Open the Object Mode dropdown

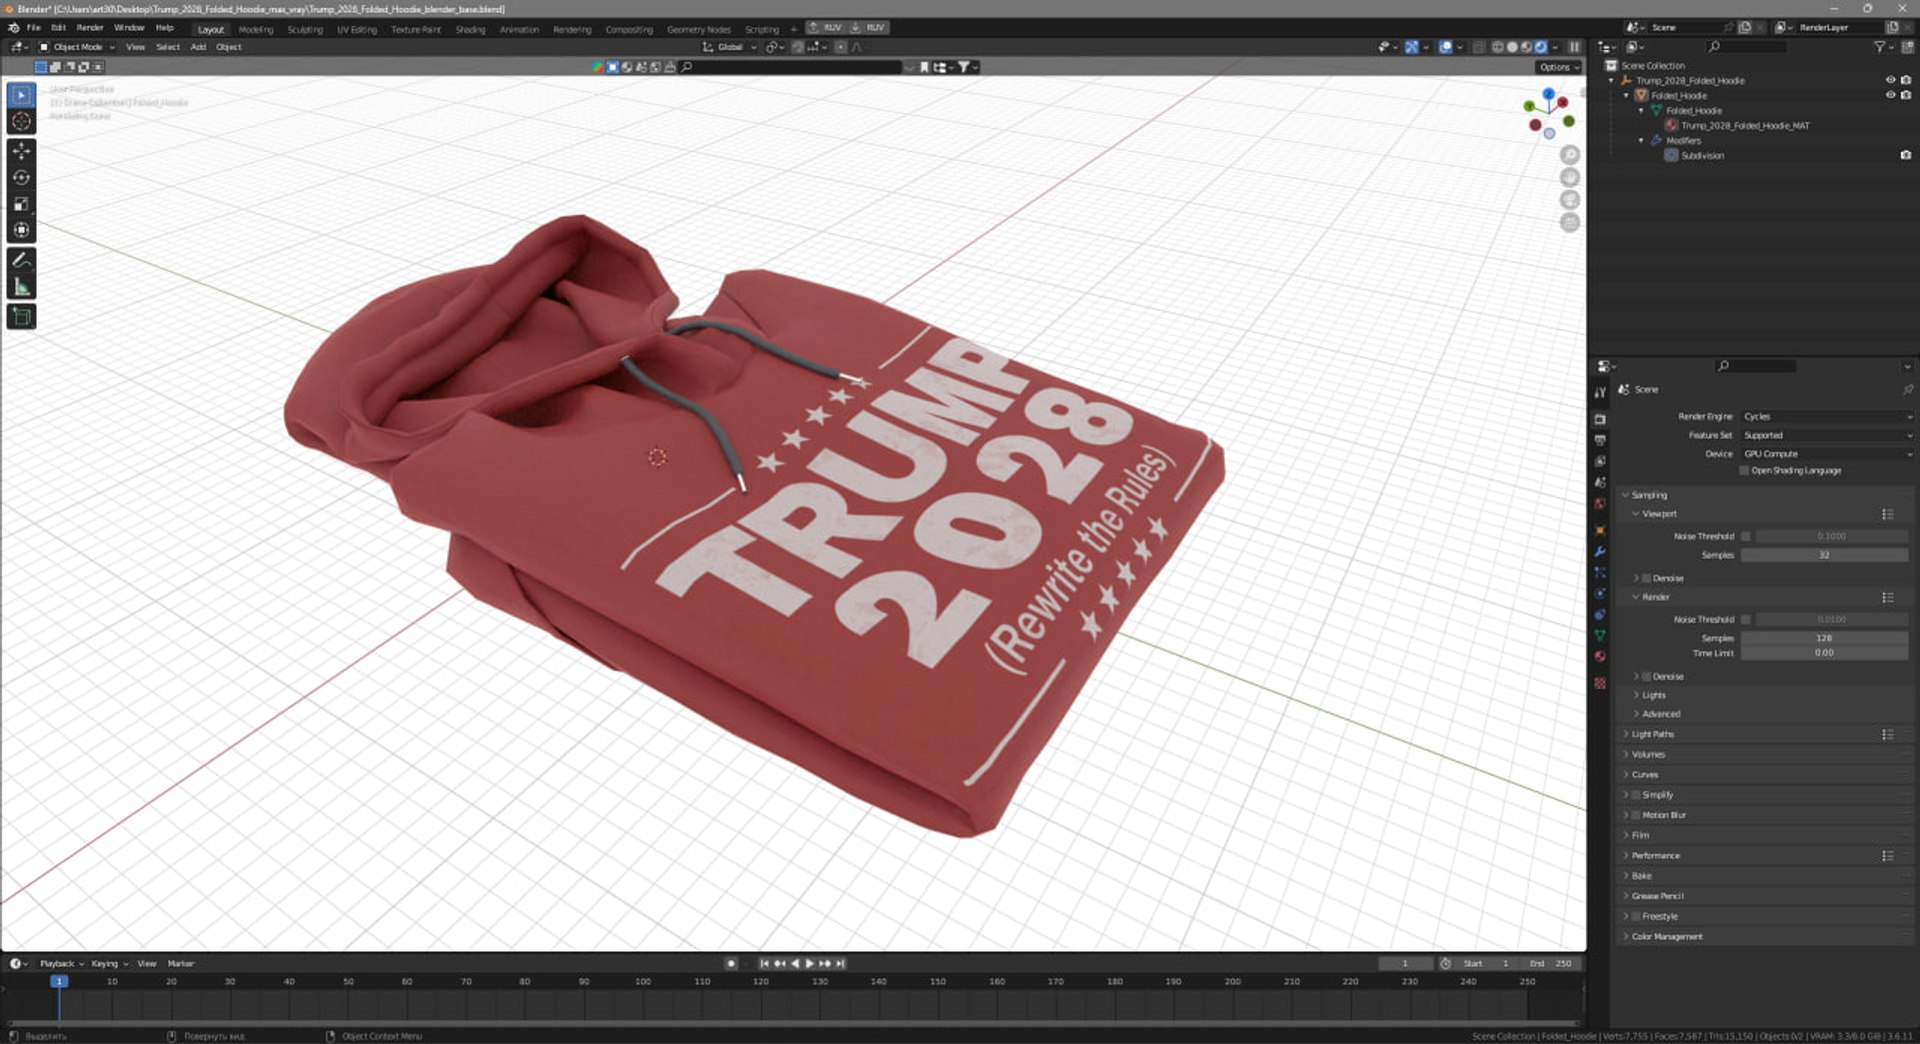77,47
